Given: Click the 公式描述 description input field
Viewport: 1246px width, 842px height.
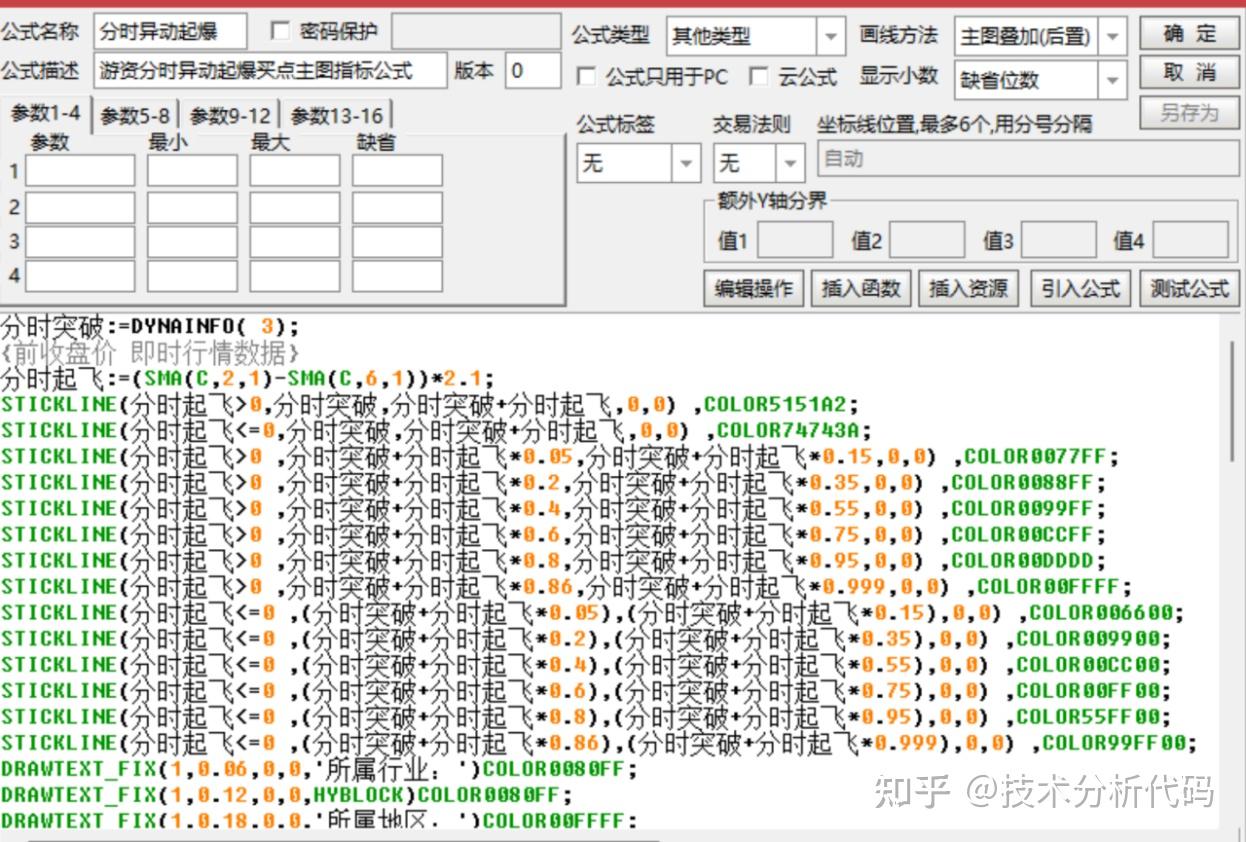Looking at the screenshot, I should point(271,71).
